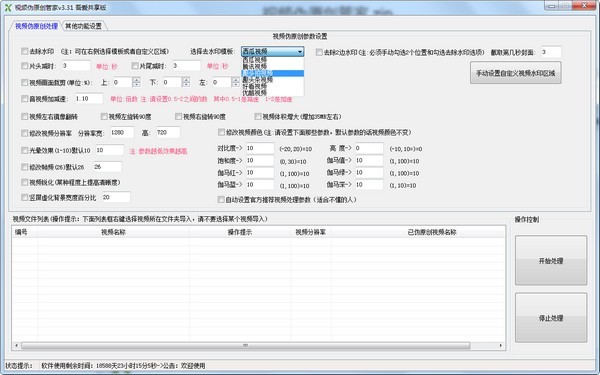Click the resolution height field 720

[x=168, y=132]
